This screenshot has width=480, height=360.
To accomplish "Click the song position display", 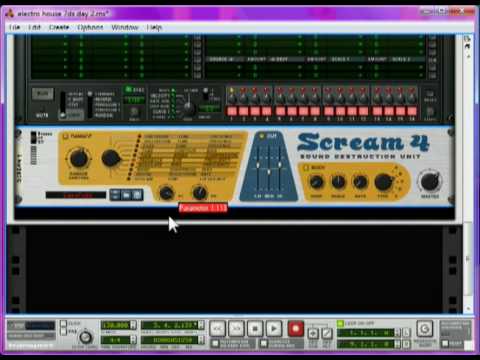I will [170, 325].
